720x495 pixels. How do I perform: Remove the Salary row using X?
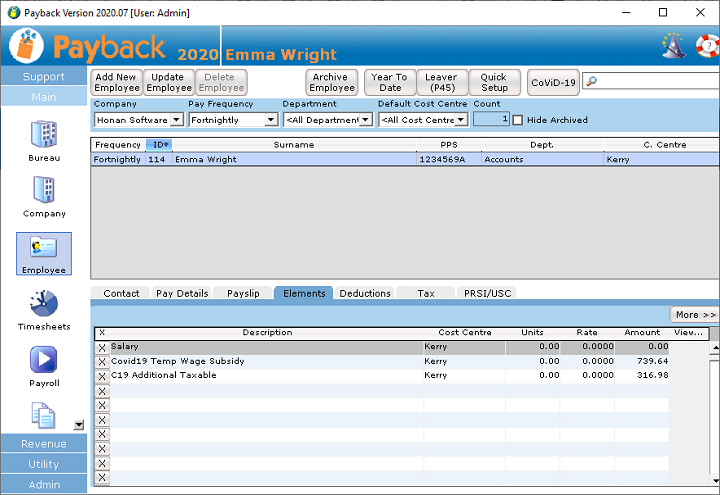click(x=101, y=348)
